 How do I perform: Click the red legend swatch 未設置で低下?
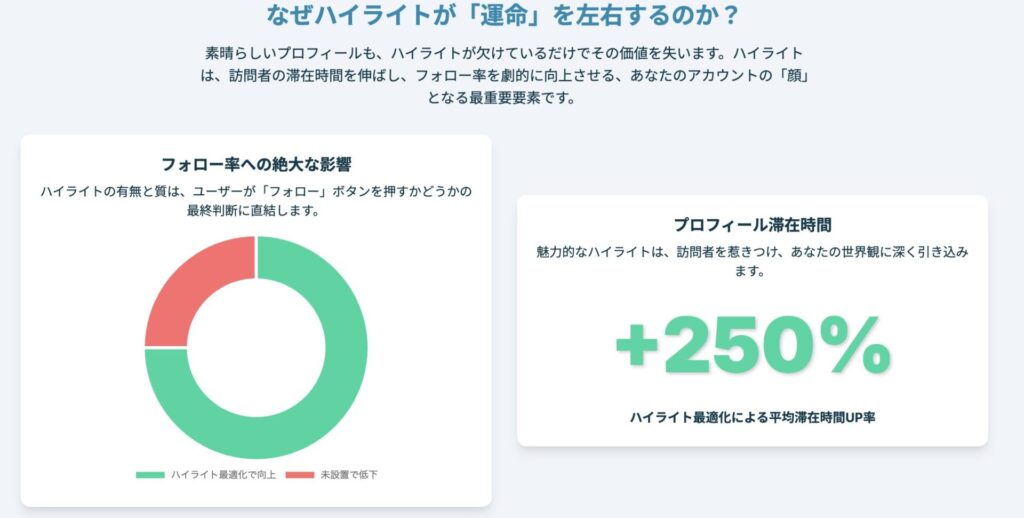(300, 475)
